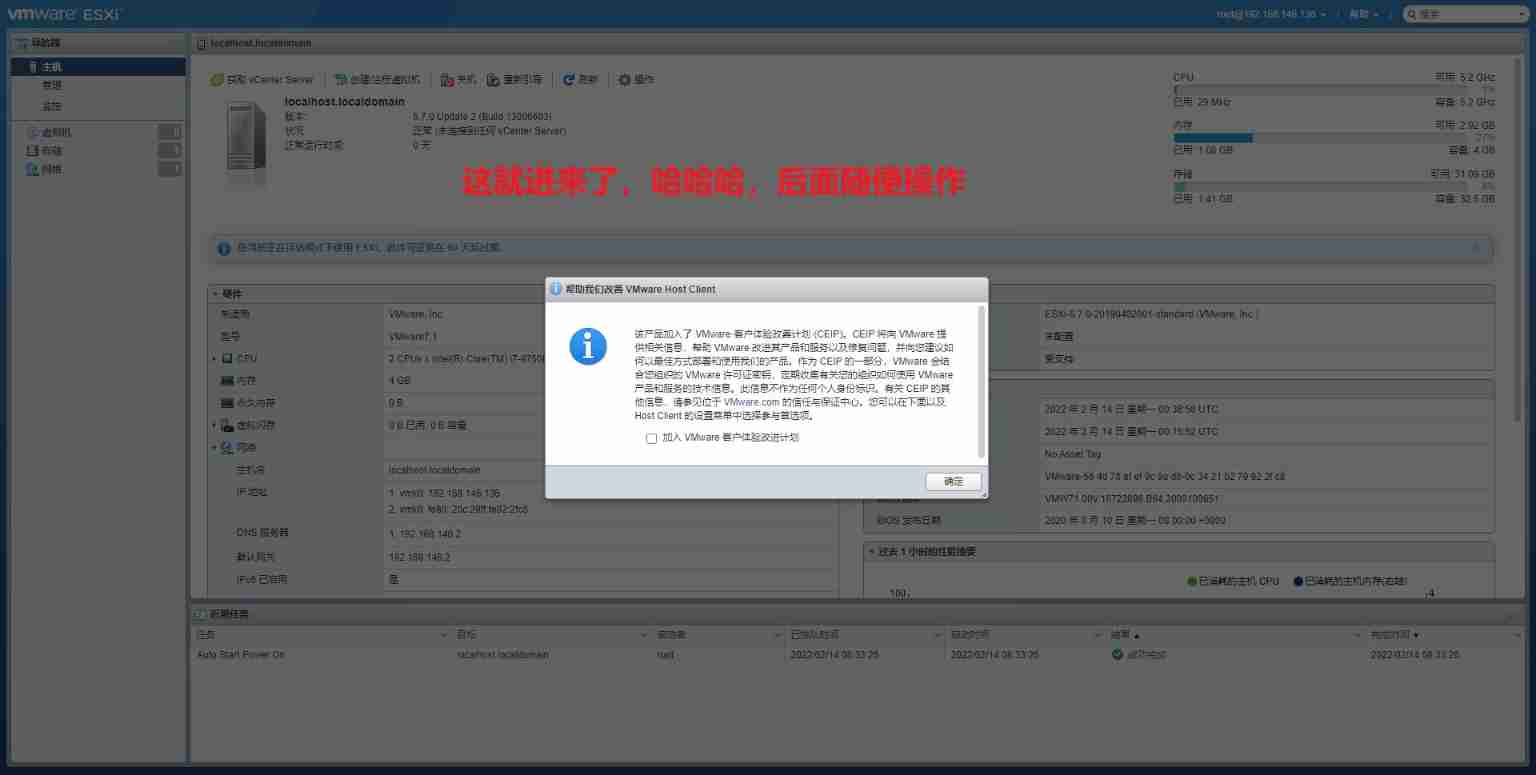Click the small info icon in the dialog title bar
Viewport: 1536px width, 775px height.
tap(556, 289)
